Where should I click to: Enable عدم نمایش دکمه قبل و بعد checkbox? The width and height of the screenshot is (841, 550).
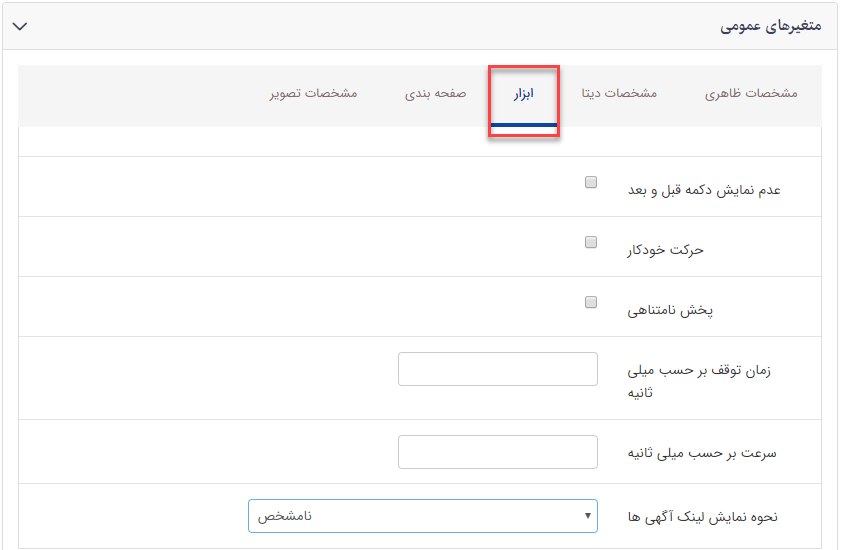591,182
